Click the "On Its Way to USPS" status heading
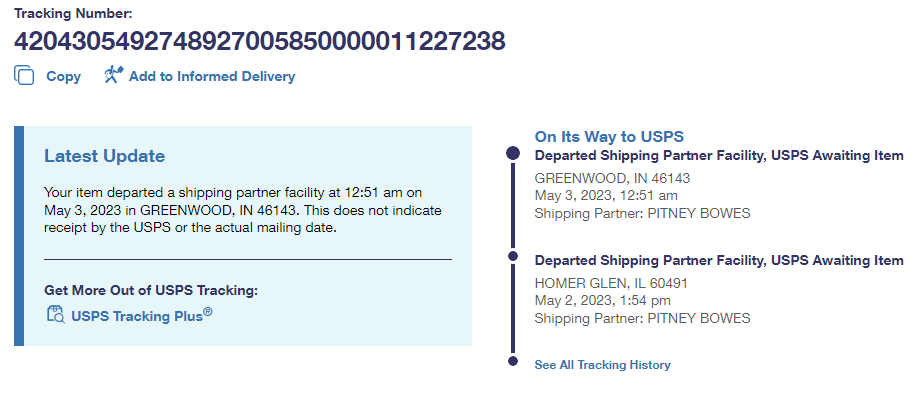This screenshot has height=400, width=918. pyautogui.click(x=609, y=137)
